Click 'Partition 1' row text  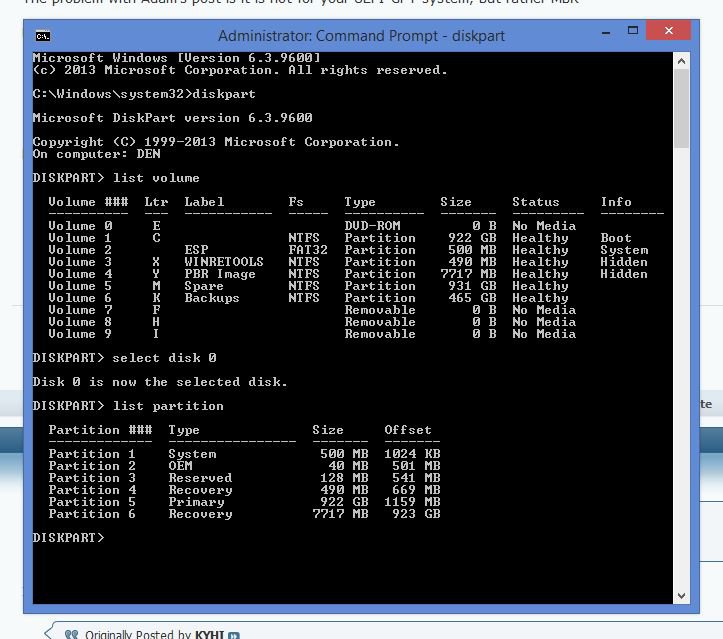point(92,454)
